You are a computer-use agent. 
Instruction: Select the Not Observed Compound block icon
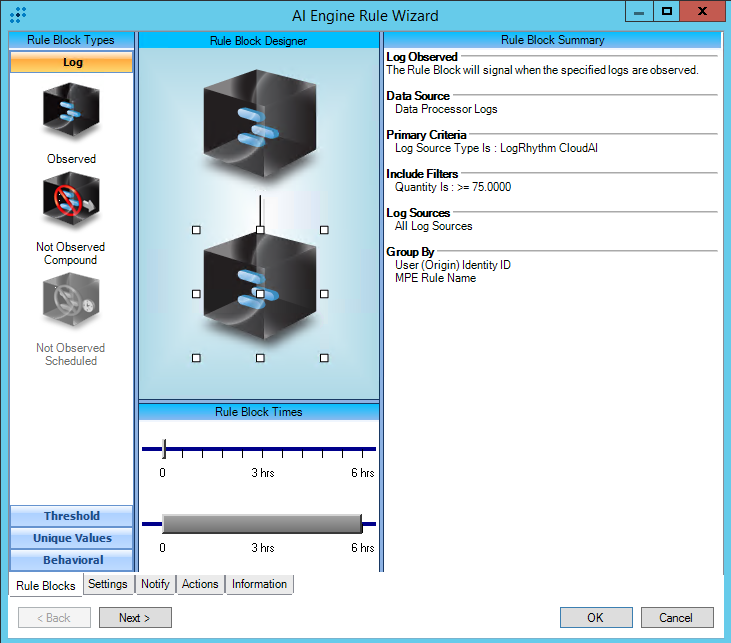coord(71,203)
